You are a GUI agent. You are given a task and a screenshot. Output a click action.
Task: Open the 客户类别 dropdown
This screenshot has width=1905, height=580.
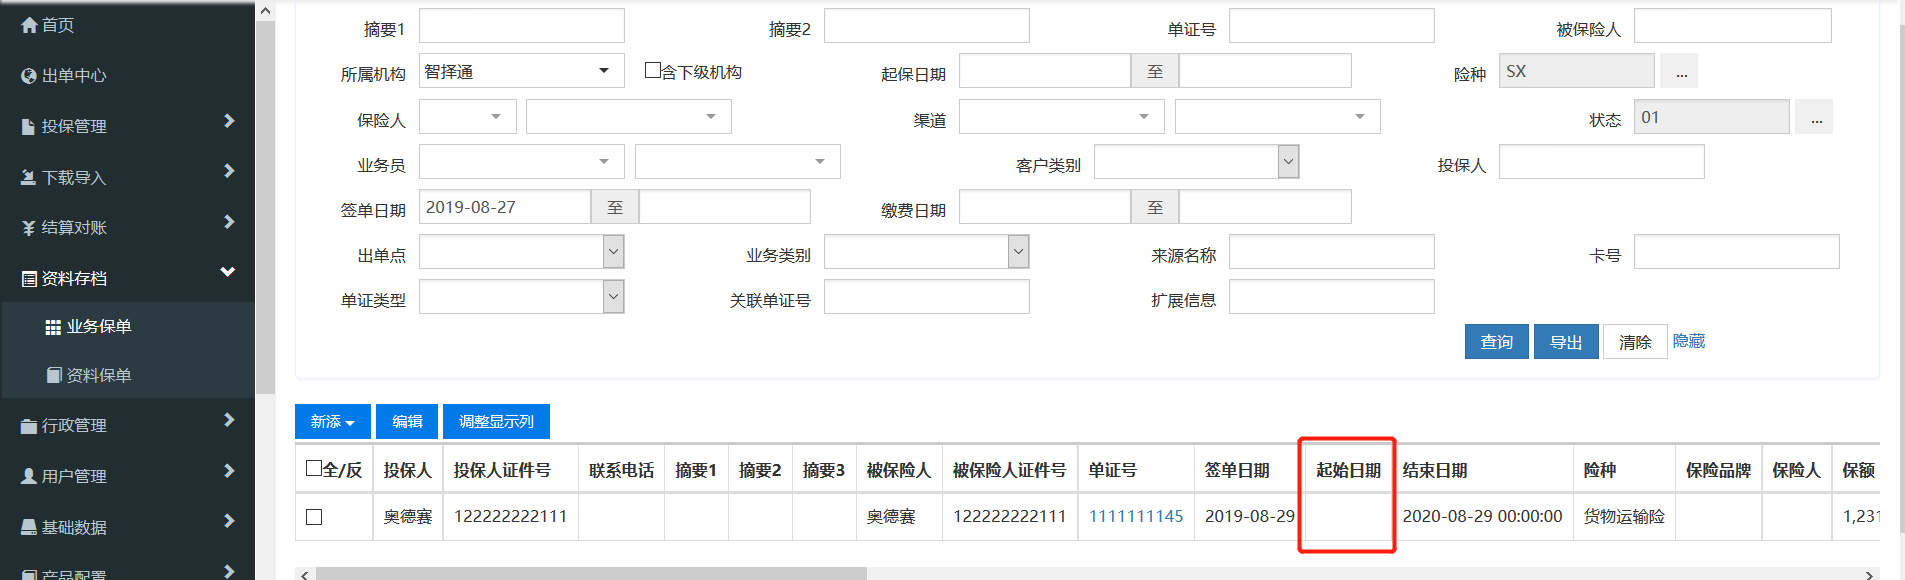point(1196,162)
